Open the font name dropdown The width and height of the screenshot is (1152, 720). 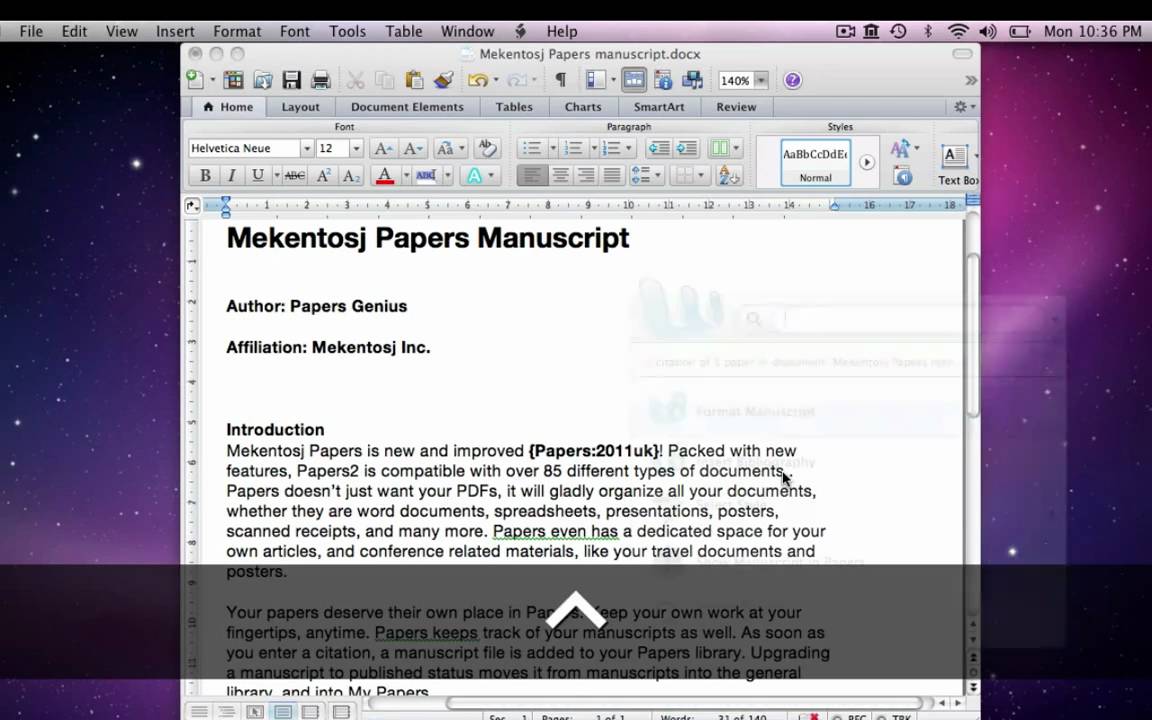(306, 148)
